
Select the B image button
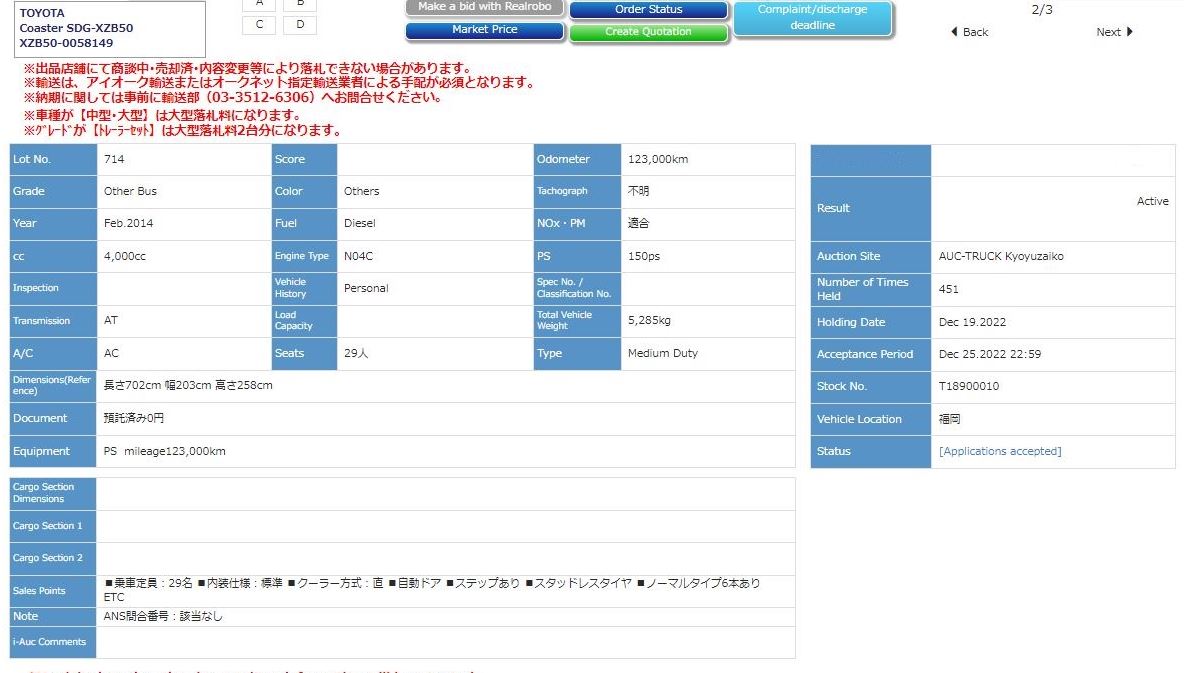click(299, 4)
